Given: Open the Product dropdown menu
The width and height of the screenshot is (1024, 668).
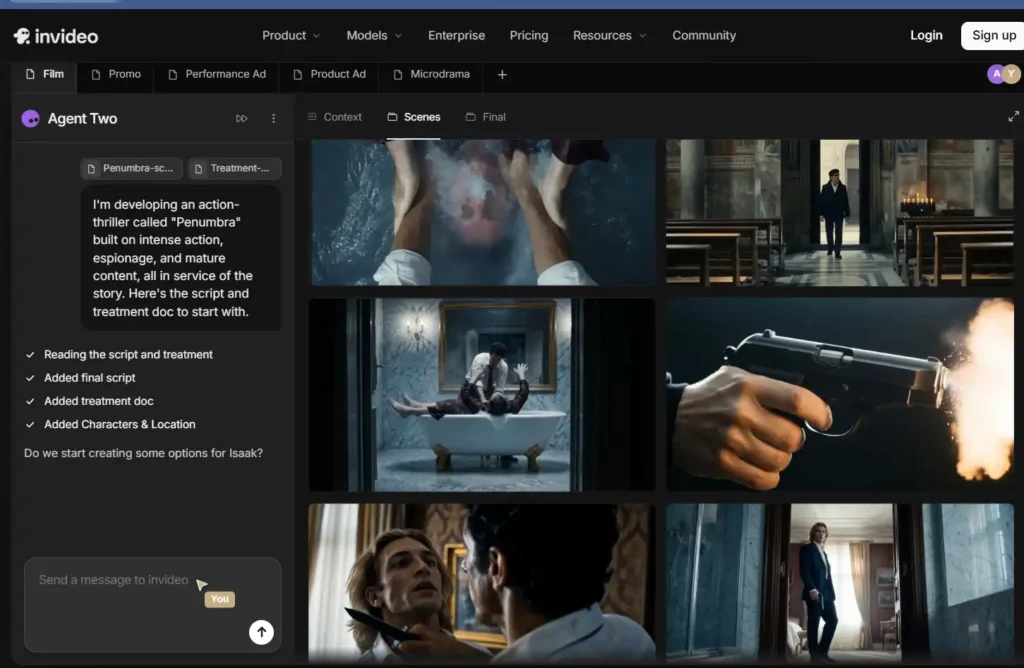Looking at the screenshot, I should pos(291,35).
